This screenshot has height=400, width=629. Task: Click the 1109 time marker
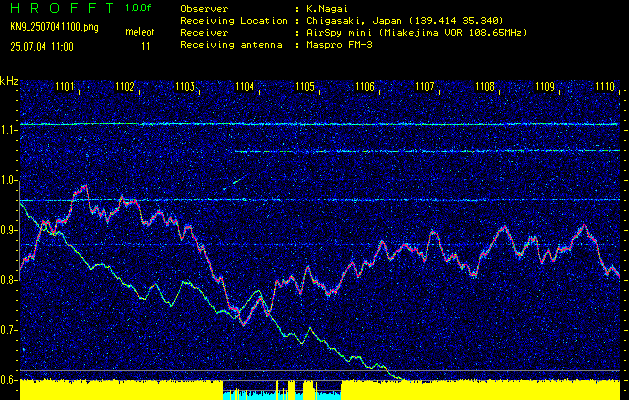[545, 86]
